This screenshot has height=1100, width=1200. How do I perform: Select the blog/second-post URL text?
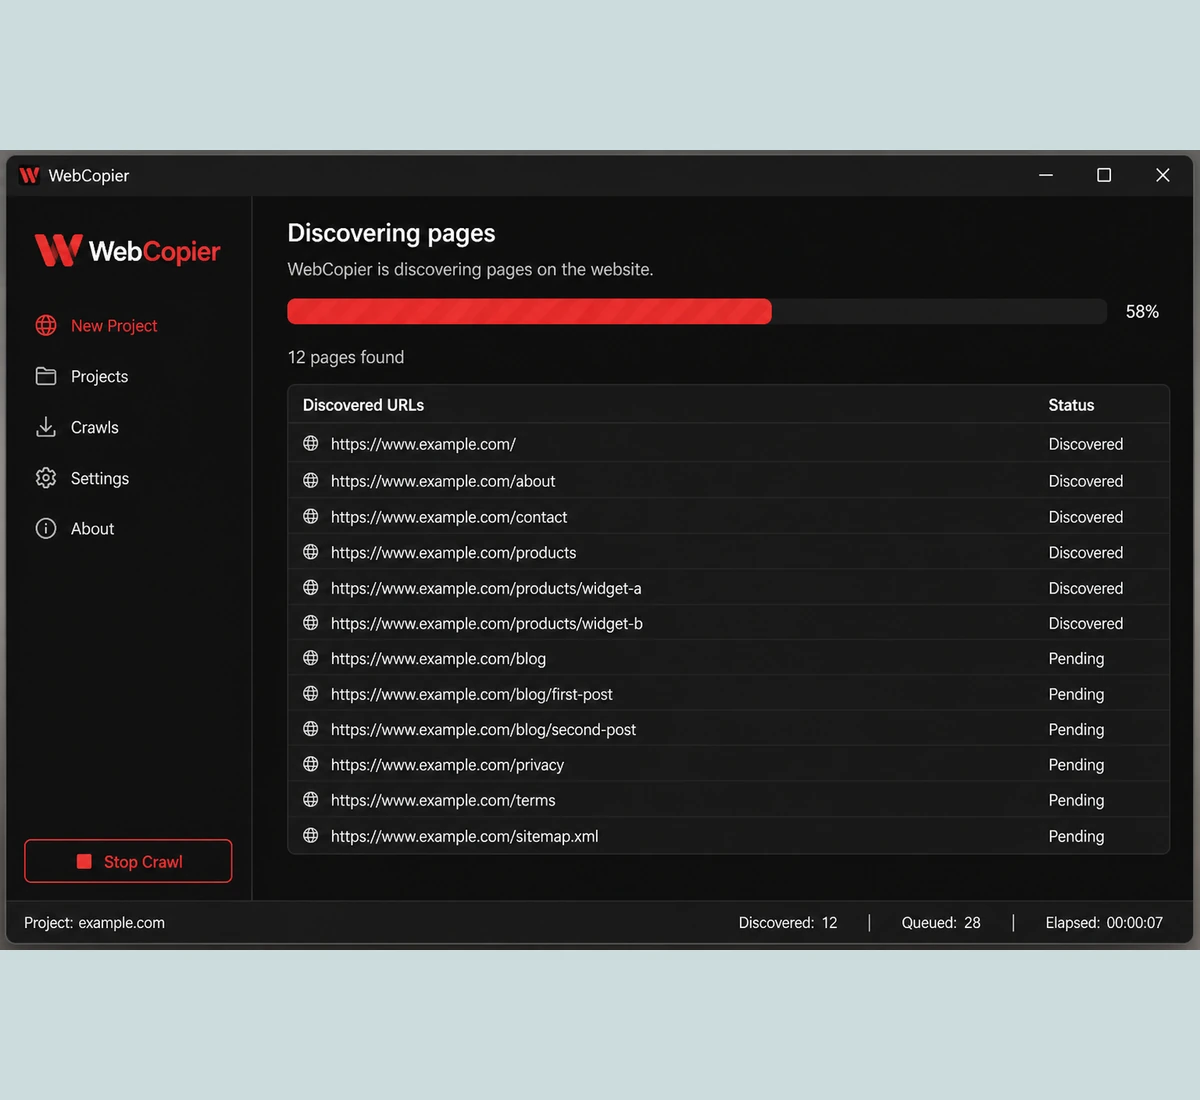pos(483,730)
